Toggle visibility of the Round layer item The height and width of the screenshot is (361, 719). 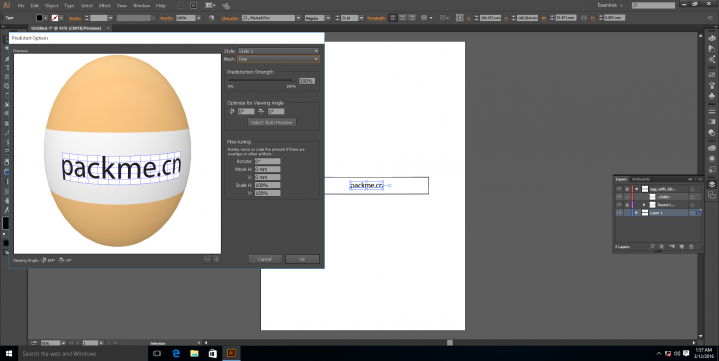click(x=619, y=205)
